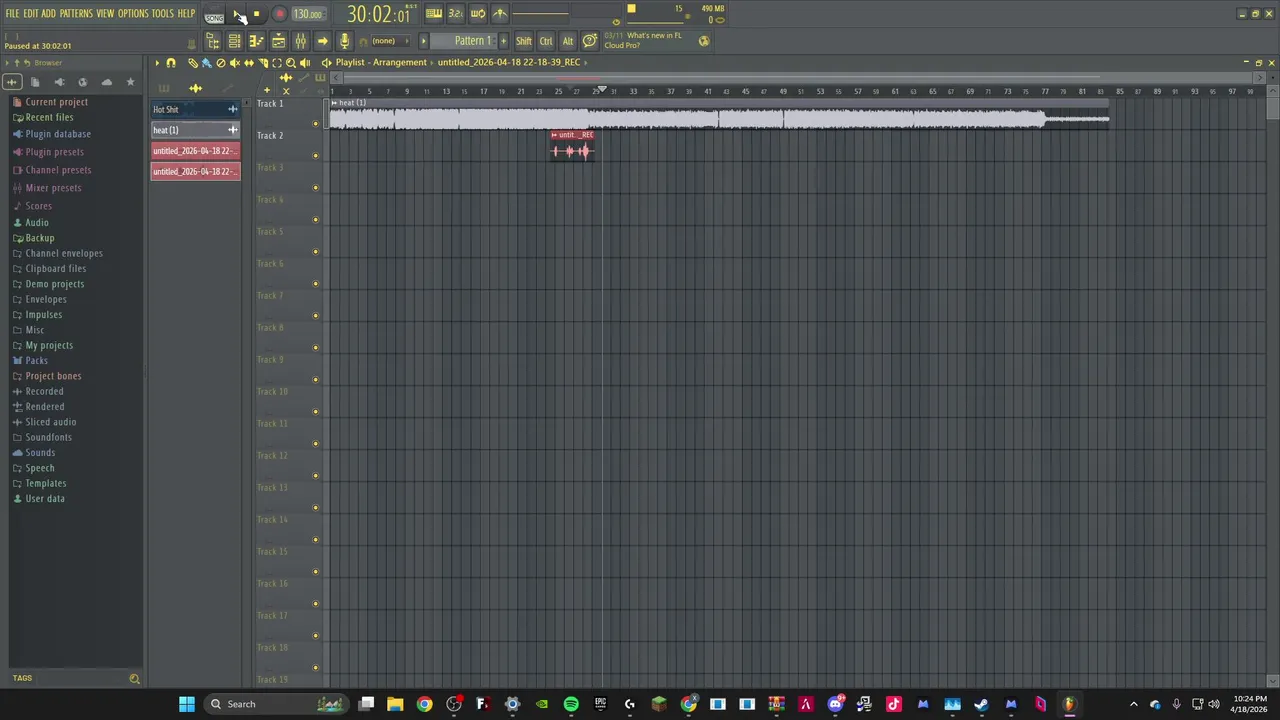
Task: Mute Track 2 with its yellow dot
Action: (x=316, y=156)
